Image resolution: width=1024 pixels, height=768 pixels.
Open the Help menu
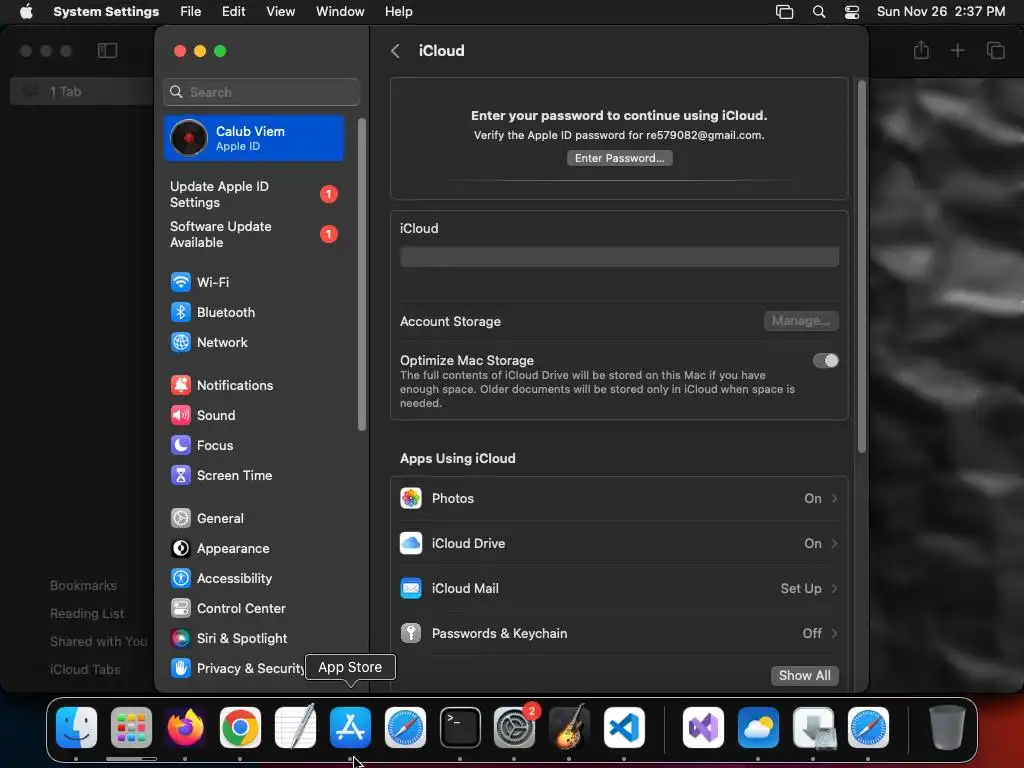tap(398, 12)
